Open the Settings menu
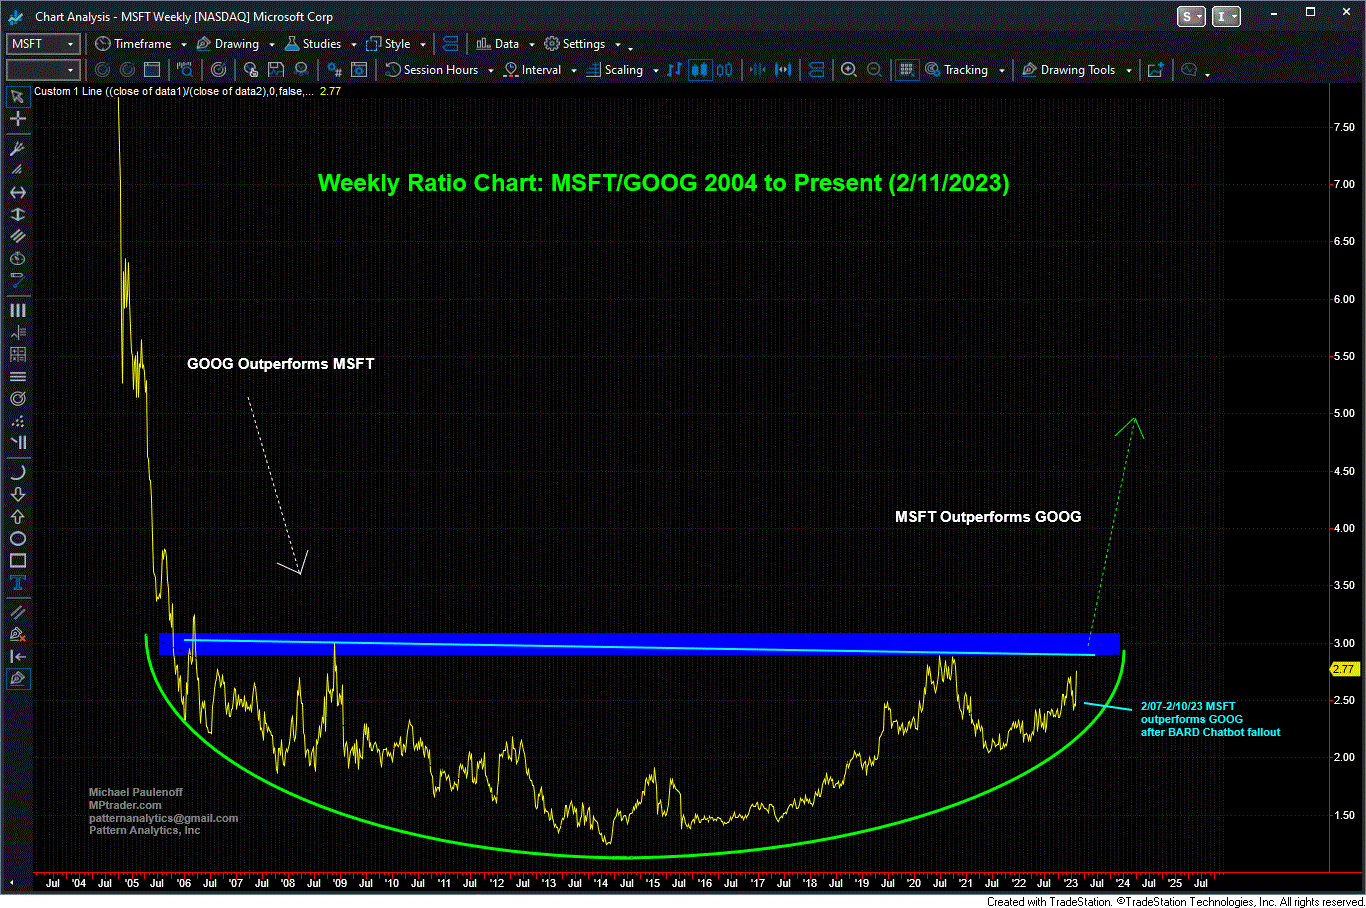Screen dimensions: 1366x908 point(575,44)
